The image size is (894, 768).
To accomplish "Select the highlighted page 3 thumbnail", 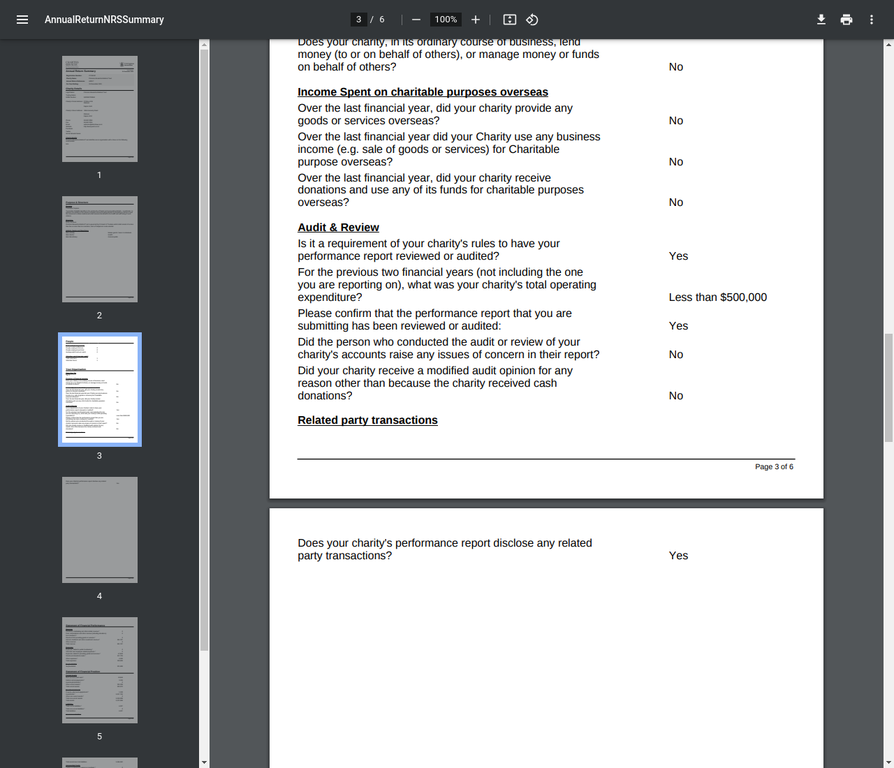I will [99, 389].
